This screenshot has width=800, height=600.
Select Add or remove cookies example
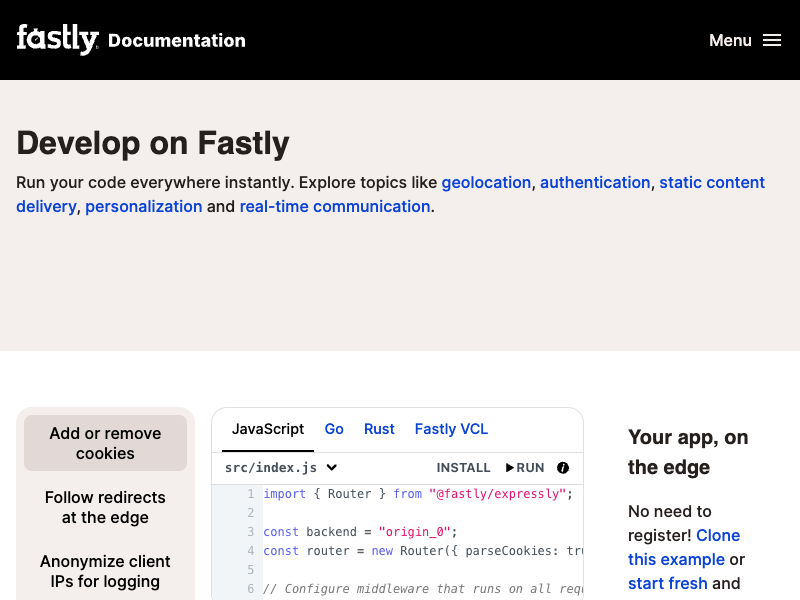[105, 443]
